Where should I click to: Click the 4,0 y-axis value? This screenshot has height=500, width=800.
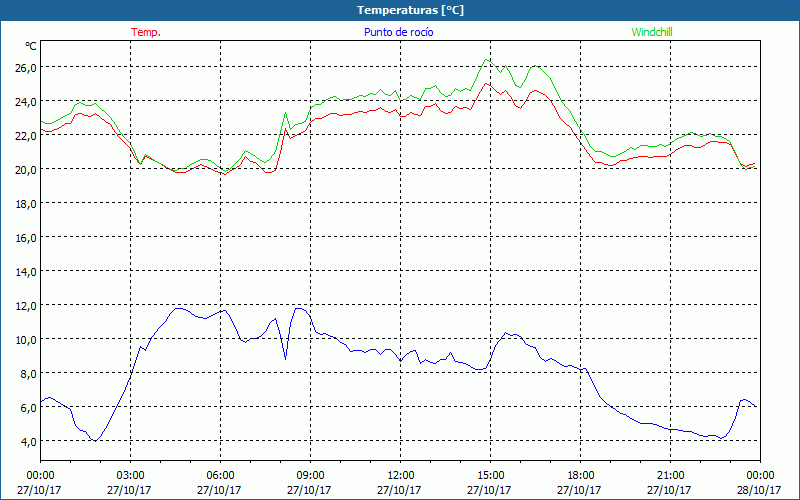point(28,441)
